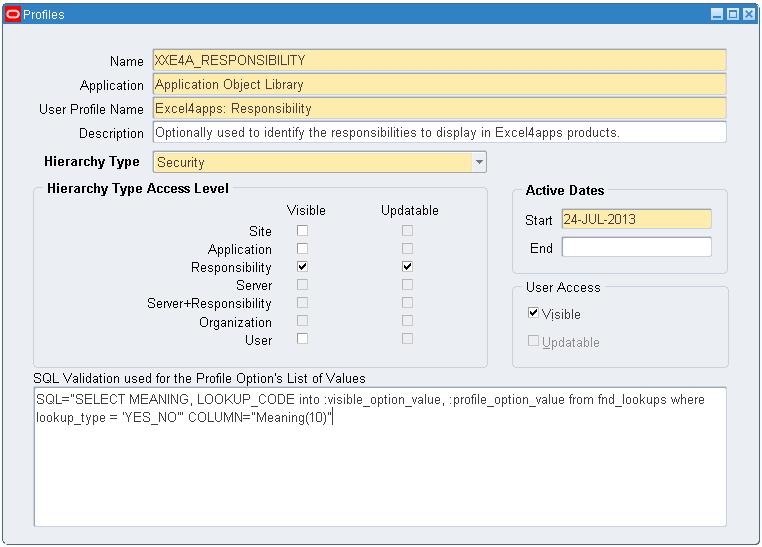Click the User Profile Name field

click(x=439, y=108)
